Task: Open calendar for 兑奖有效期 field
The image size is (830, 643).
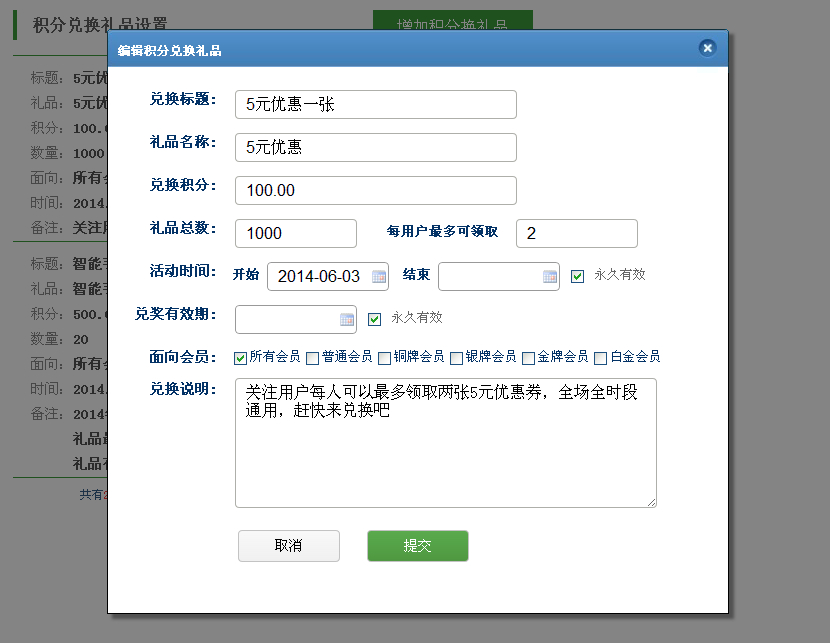Action: point(347,320)
